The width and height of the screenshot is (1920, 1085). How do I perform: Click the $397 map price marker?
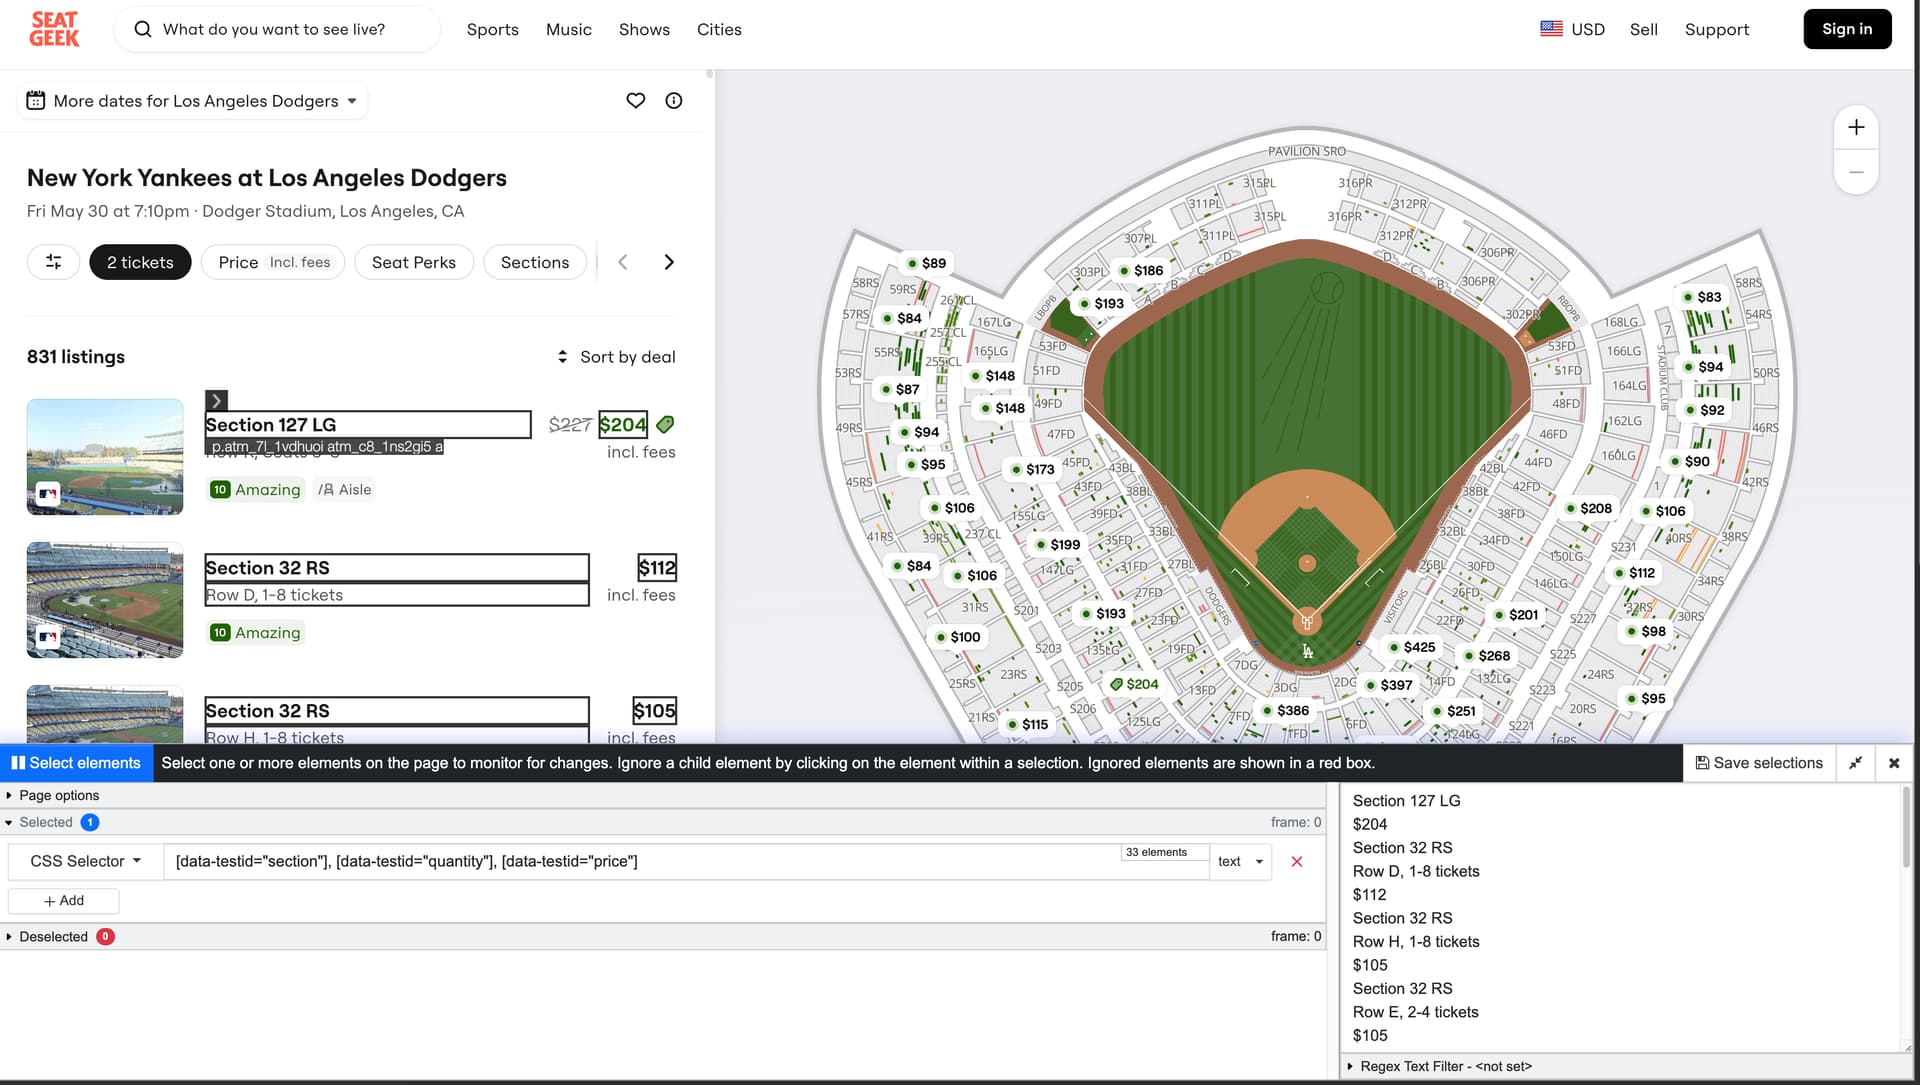click(1388, 685)
